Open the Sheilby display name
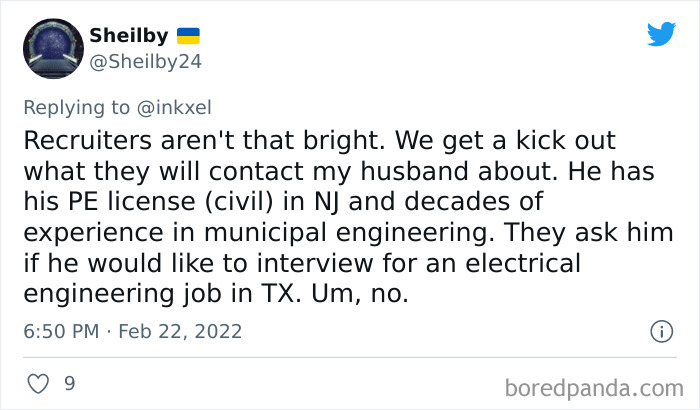This screenshot has height=410, width=700. click(129, 36)
